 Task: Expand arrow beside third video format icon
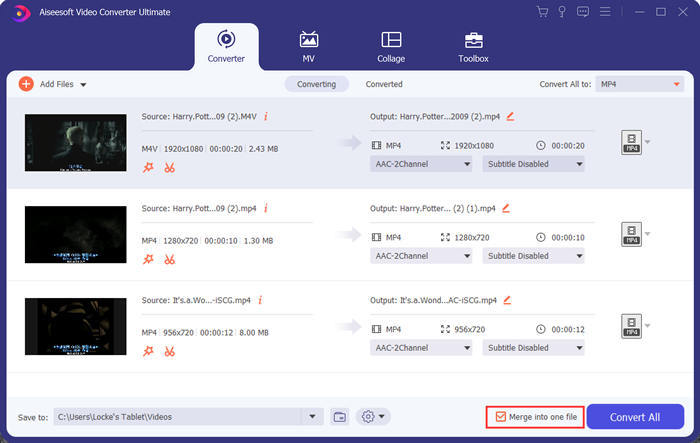[x=647, y=326]
